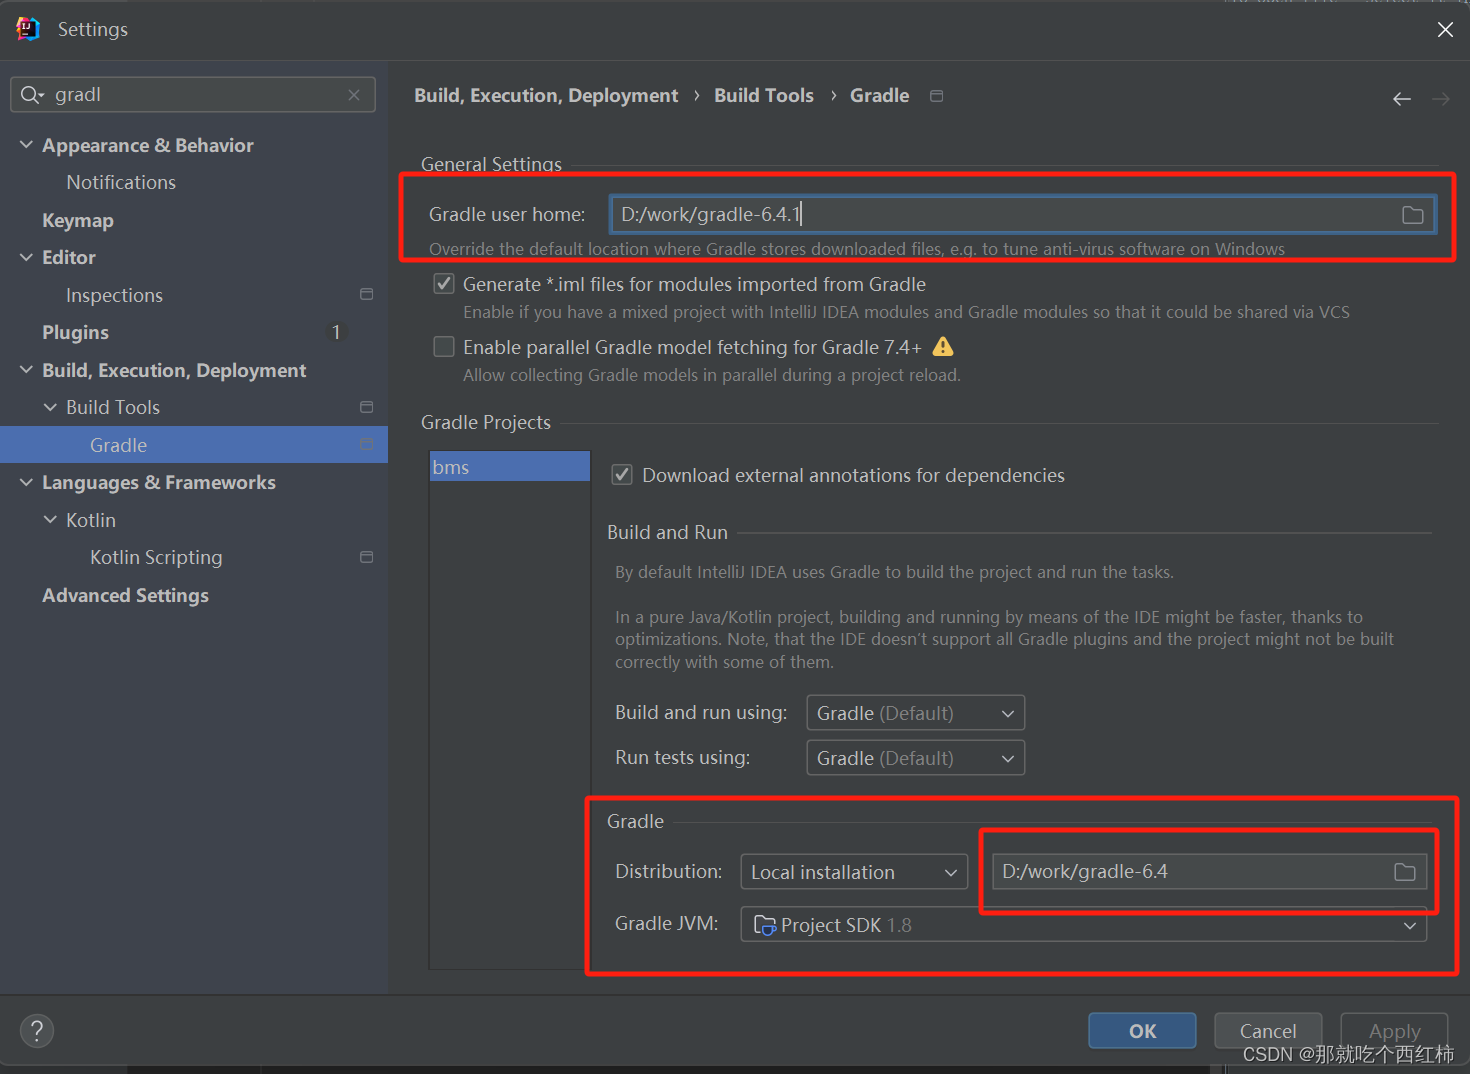Uncheck Generate *.iml files for Gradle modules
Screen dimensions: 1470x1074
pos(443,283)
